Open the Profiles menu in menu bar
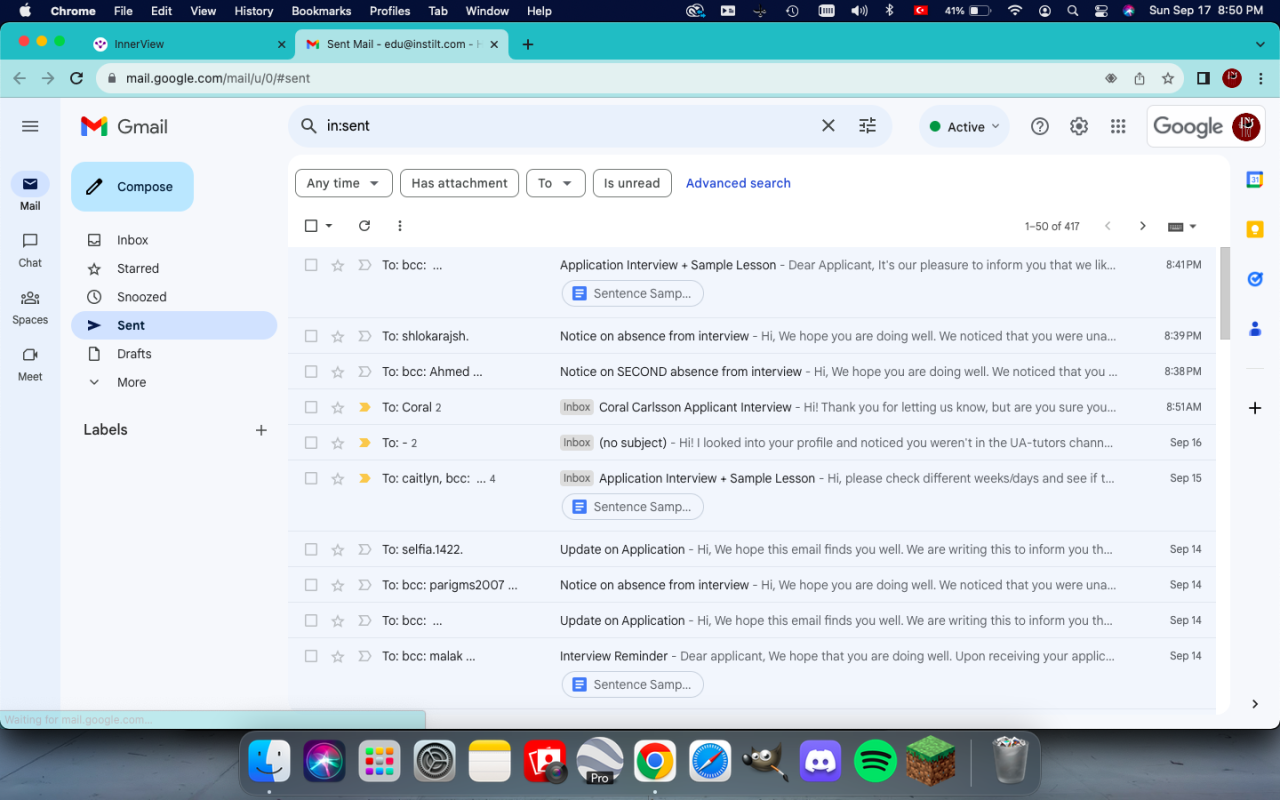Viewport: 1280px width, 800px height. (390, 11)
